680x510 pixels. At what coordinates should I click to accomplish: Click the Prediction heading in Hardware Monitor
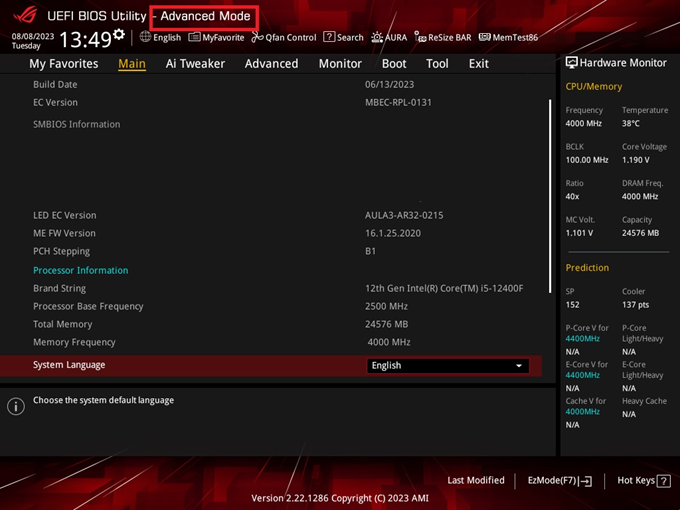tap(587, 268)
